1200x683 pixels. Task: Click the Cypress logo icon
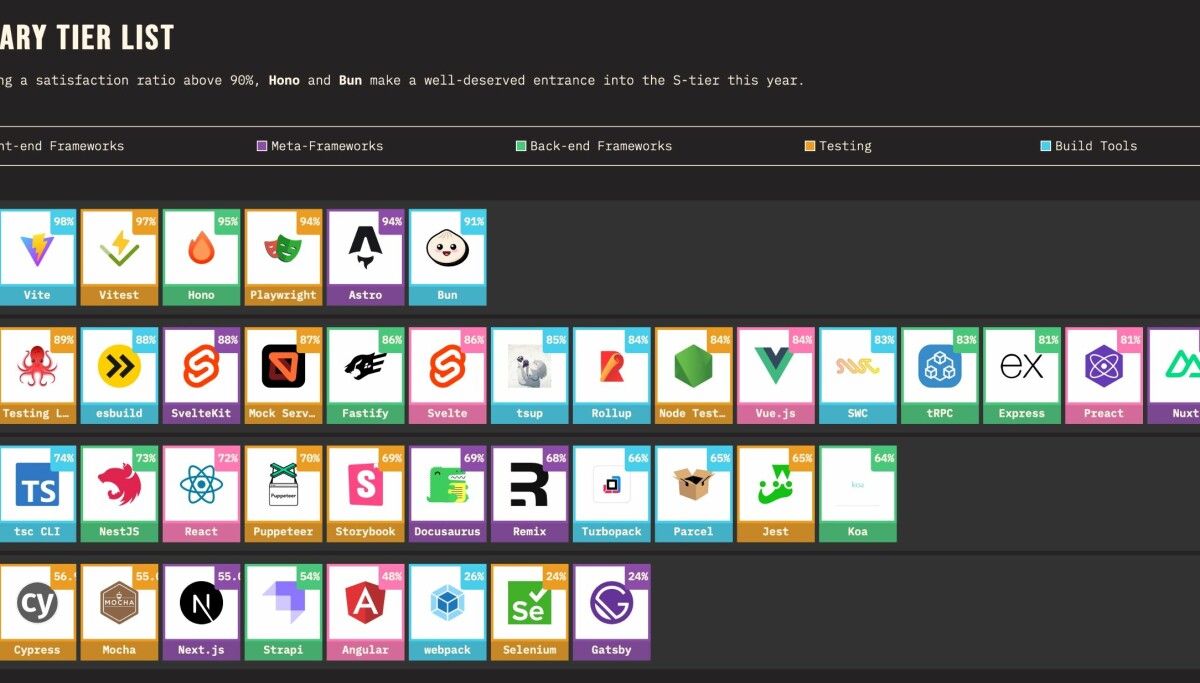point(37,603)
